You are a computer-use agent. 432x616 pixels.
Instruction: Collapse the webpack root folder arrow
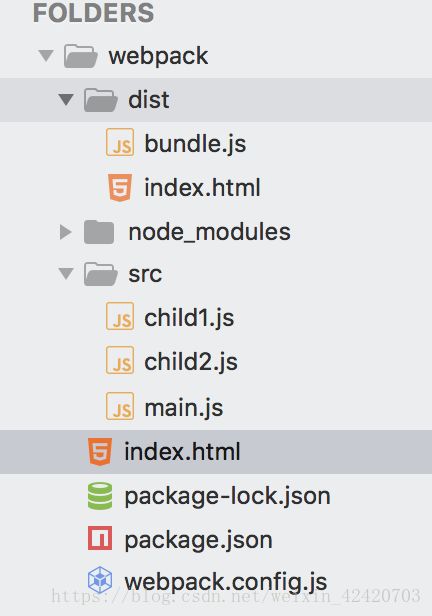(x=46, y=55)
